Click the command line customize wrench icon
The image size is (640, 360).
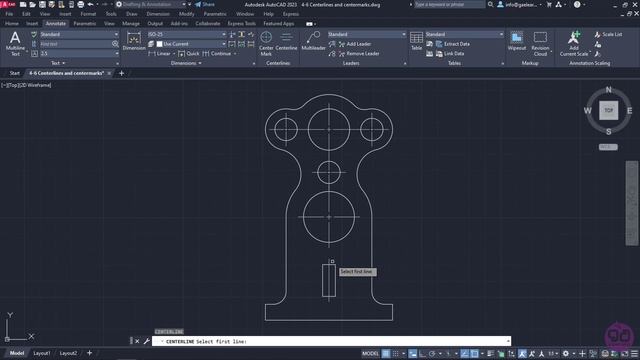coord(146,341)
